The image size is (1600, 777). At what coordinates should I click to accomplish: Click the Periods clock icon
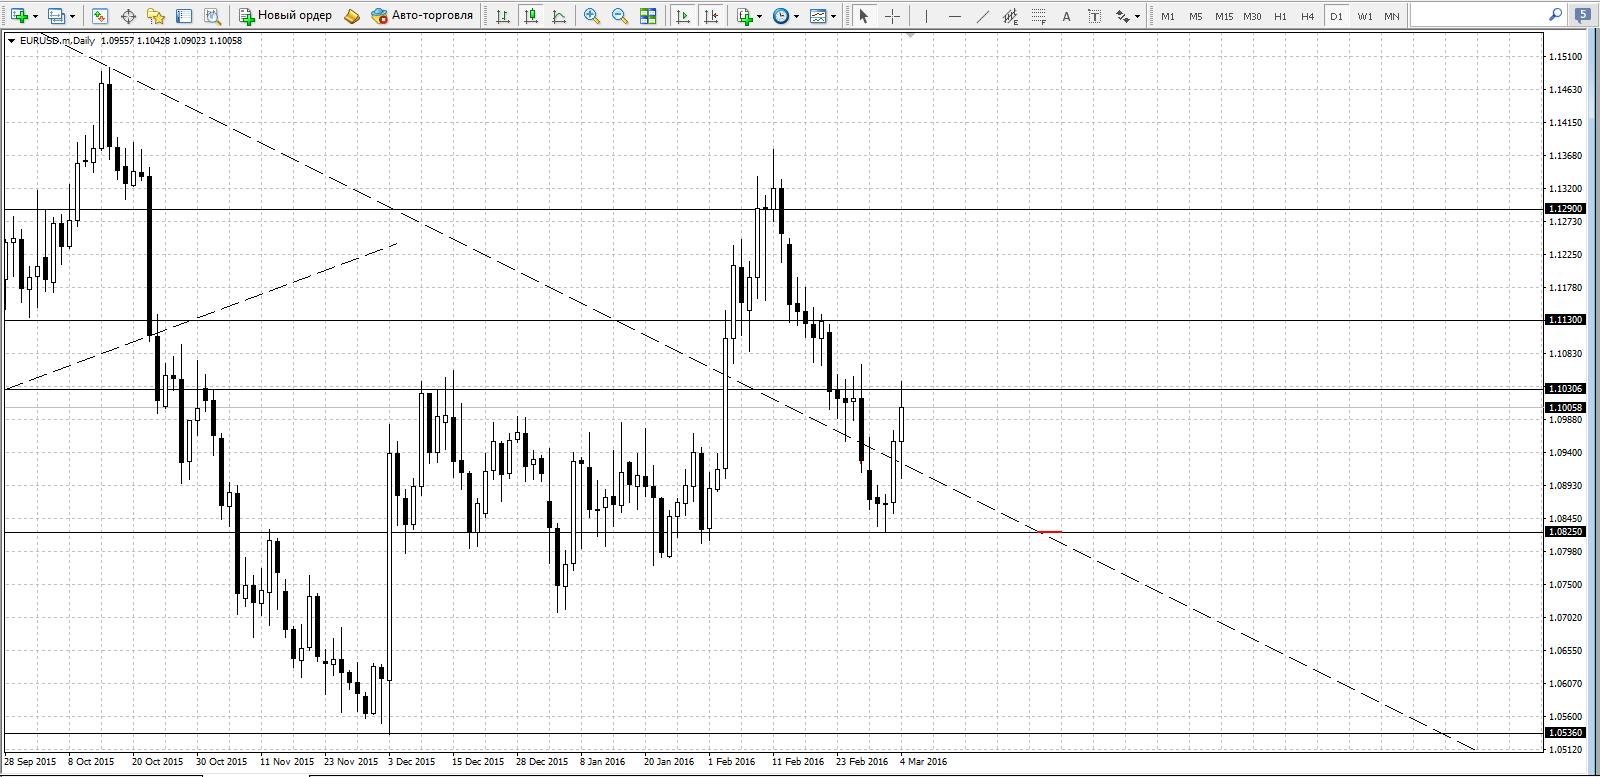tap(781, 16)
